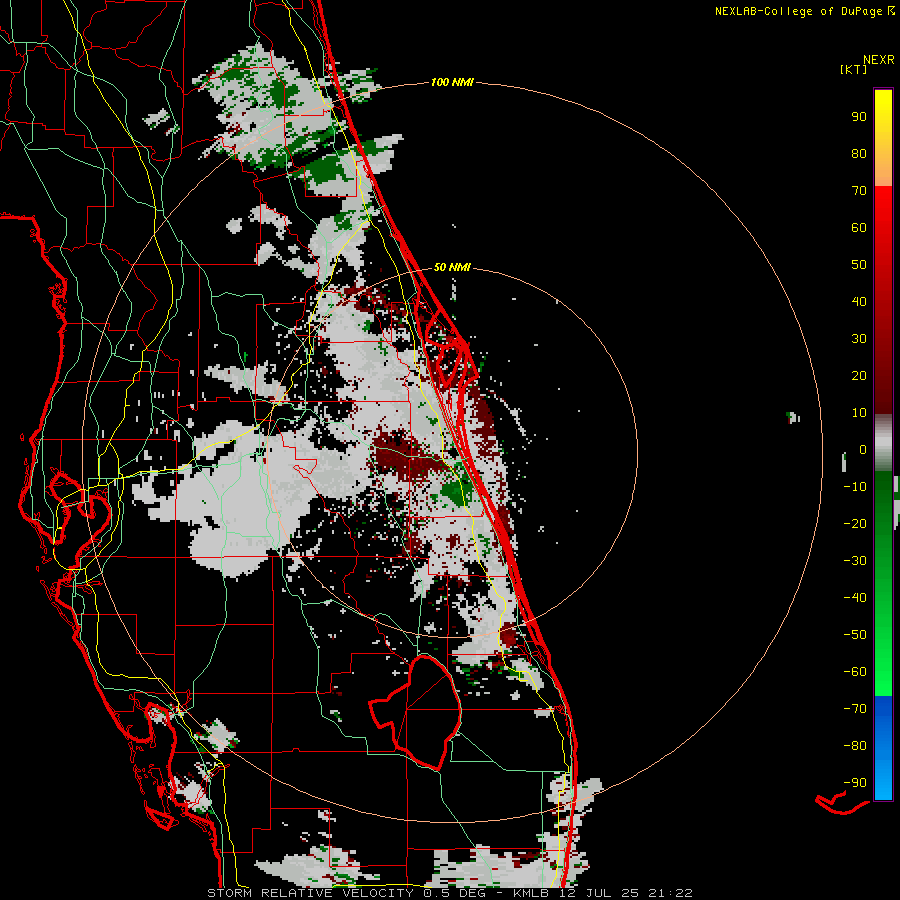
Task: Click the -60 value on the velocity scale
Action: point(855,672)
